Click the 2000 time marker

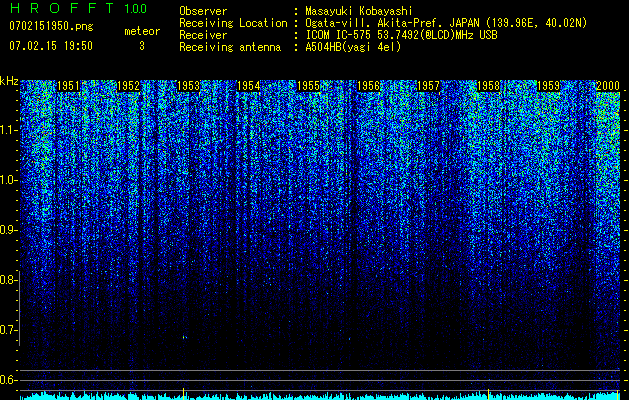point(608,86)
